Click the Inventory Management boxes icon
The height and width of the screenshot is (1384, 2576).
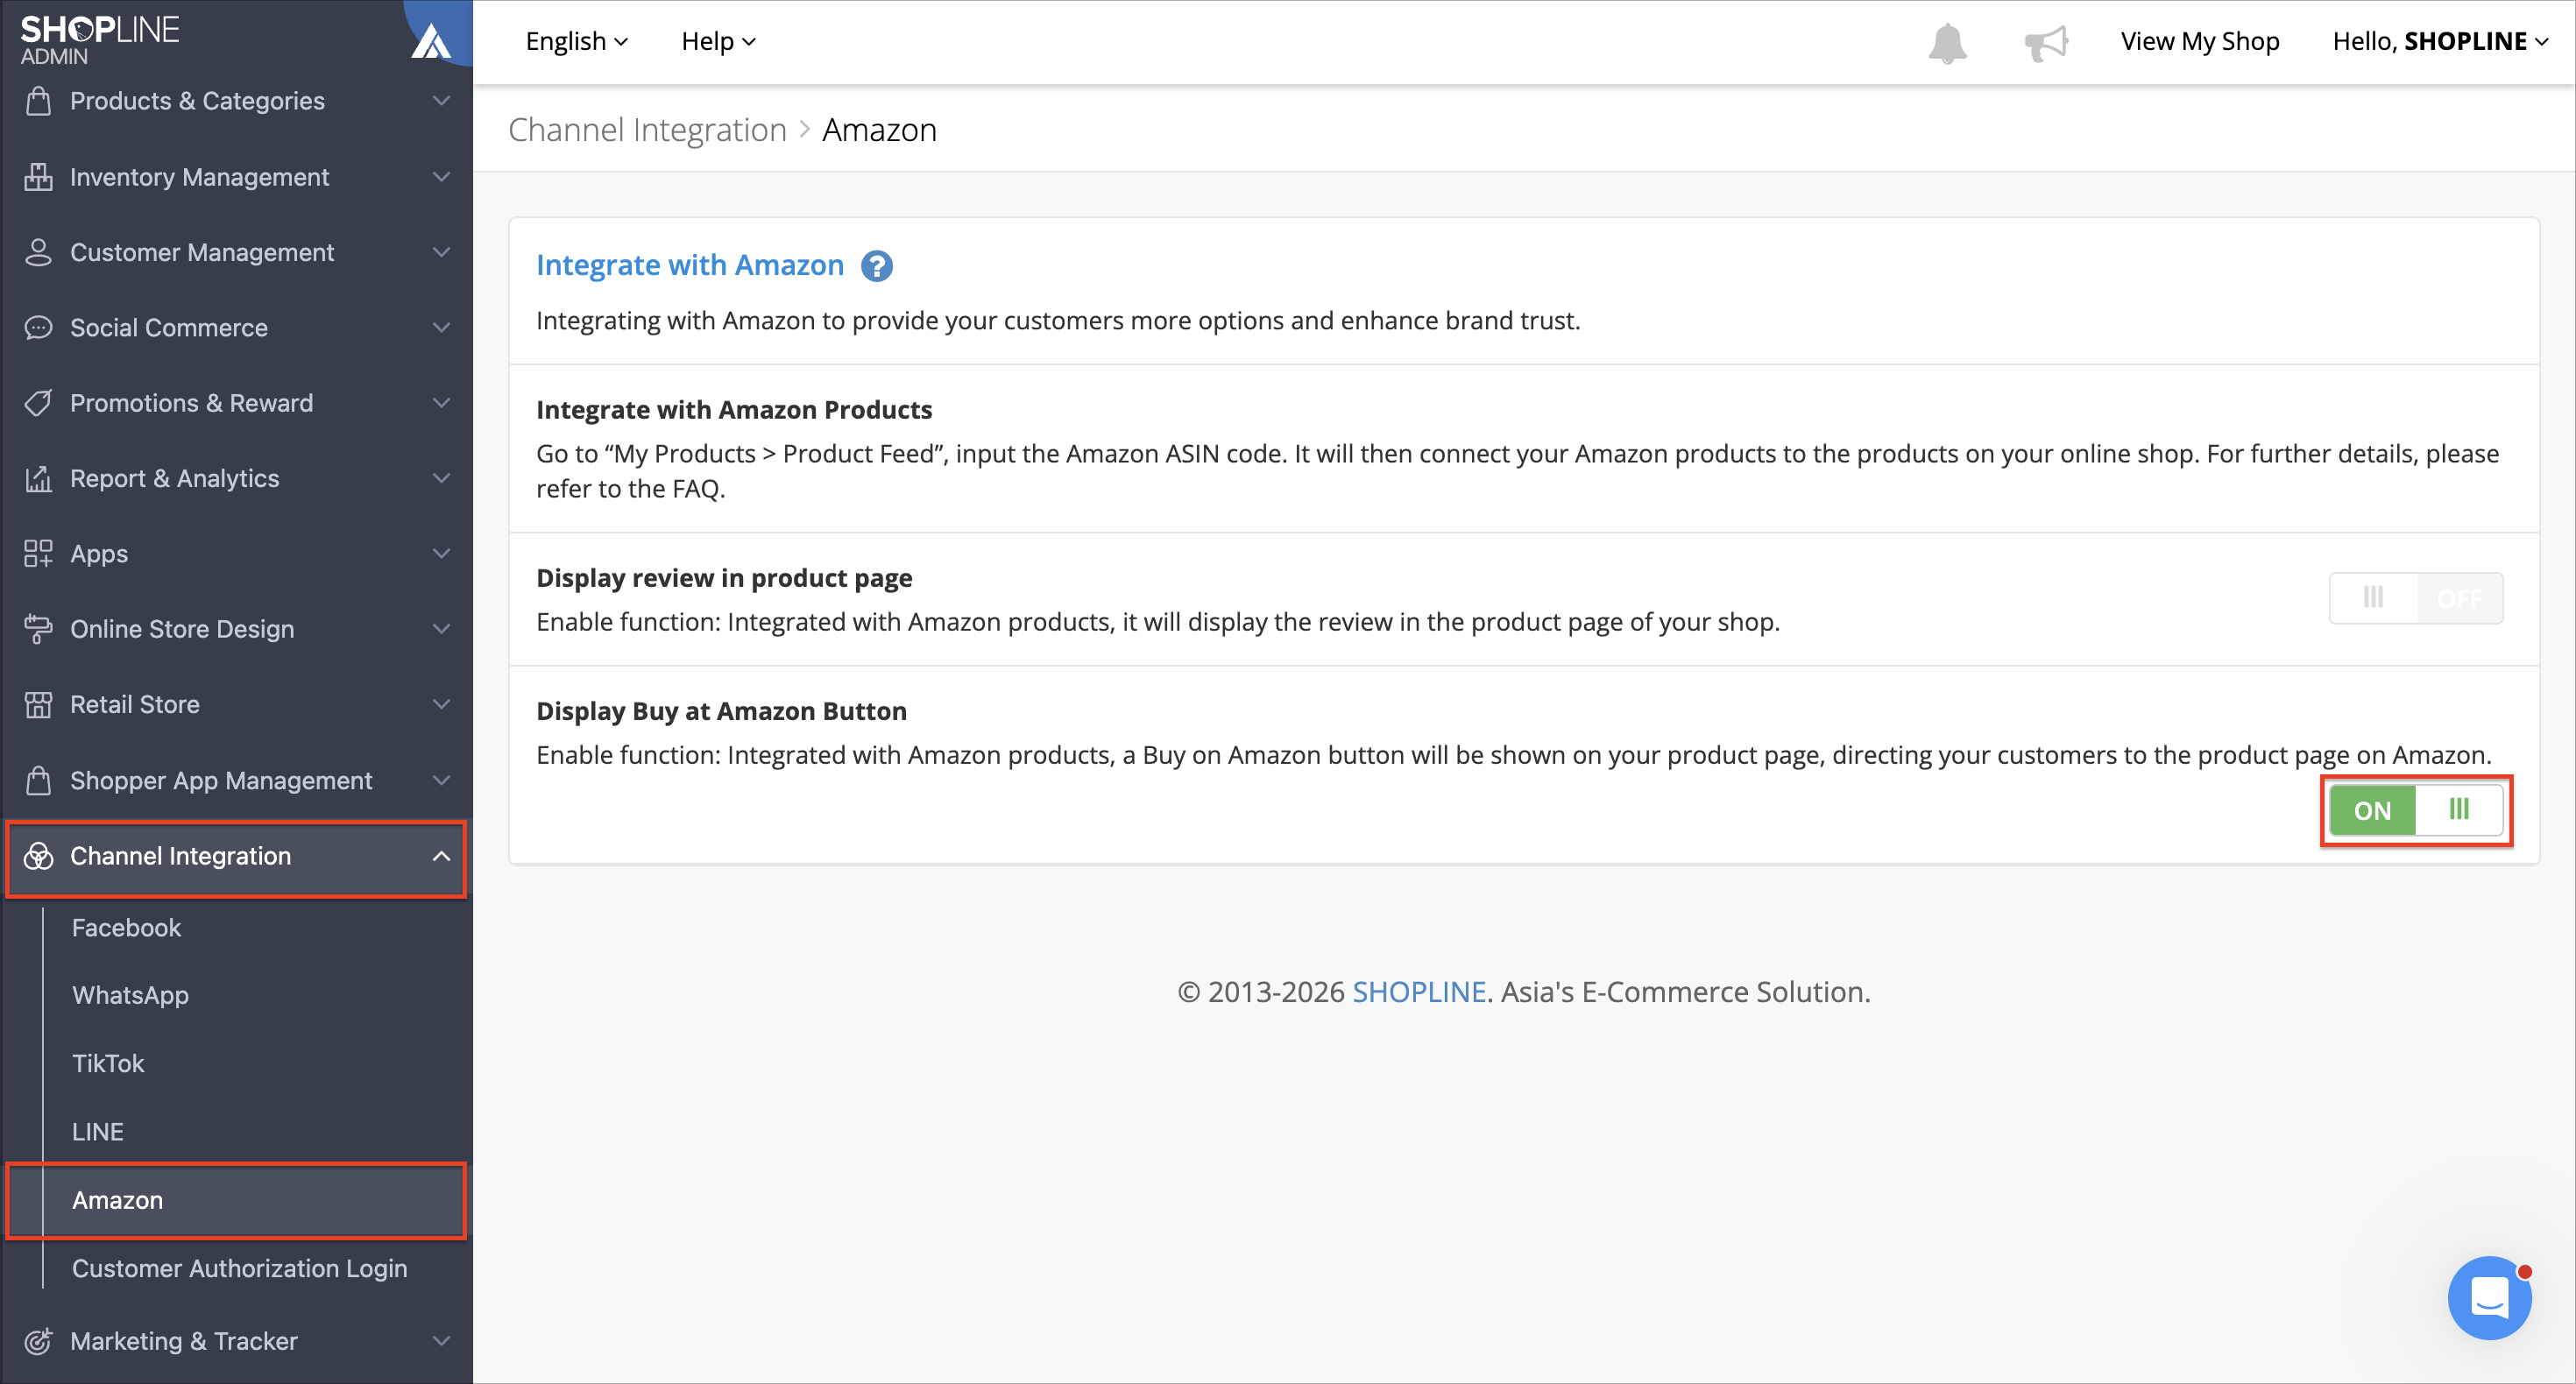pyautogui.click(x=38, y=177)
